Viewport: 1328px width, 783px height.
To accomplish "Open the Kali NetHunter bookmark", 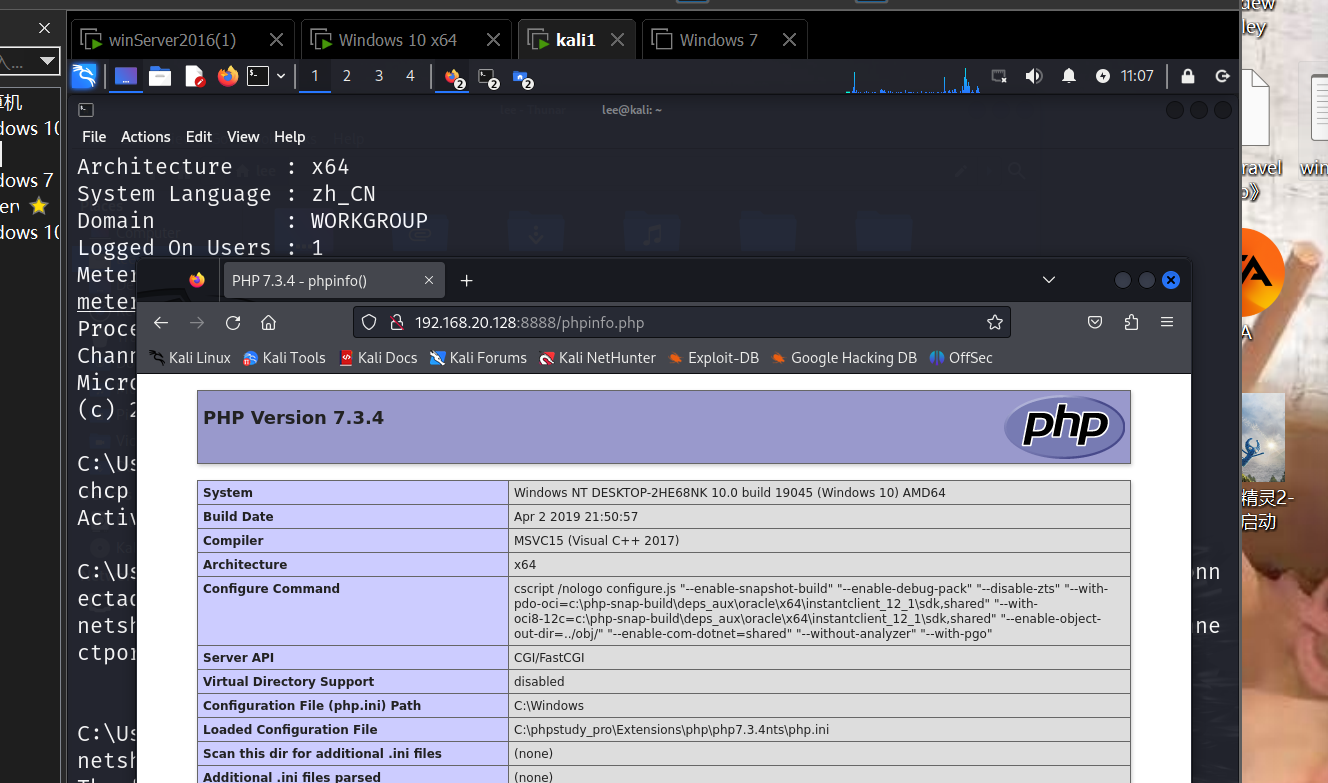I will (x=598, y=358).
